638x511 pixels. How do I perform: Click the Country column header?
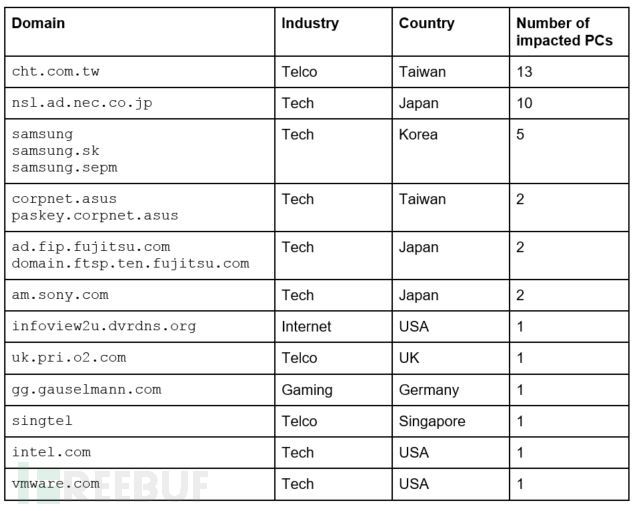(426, 23)
